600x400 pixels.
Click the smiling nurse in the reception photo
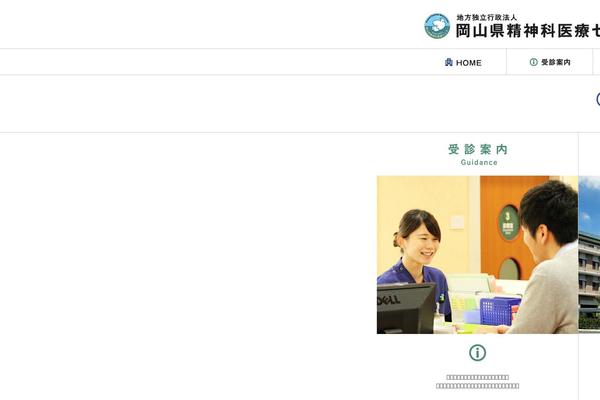[x=416, y=253]
